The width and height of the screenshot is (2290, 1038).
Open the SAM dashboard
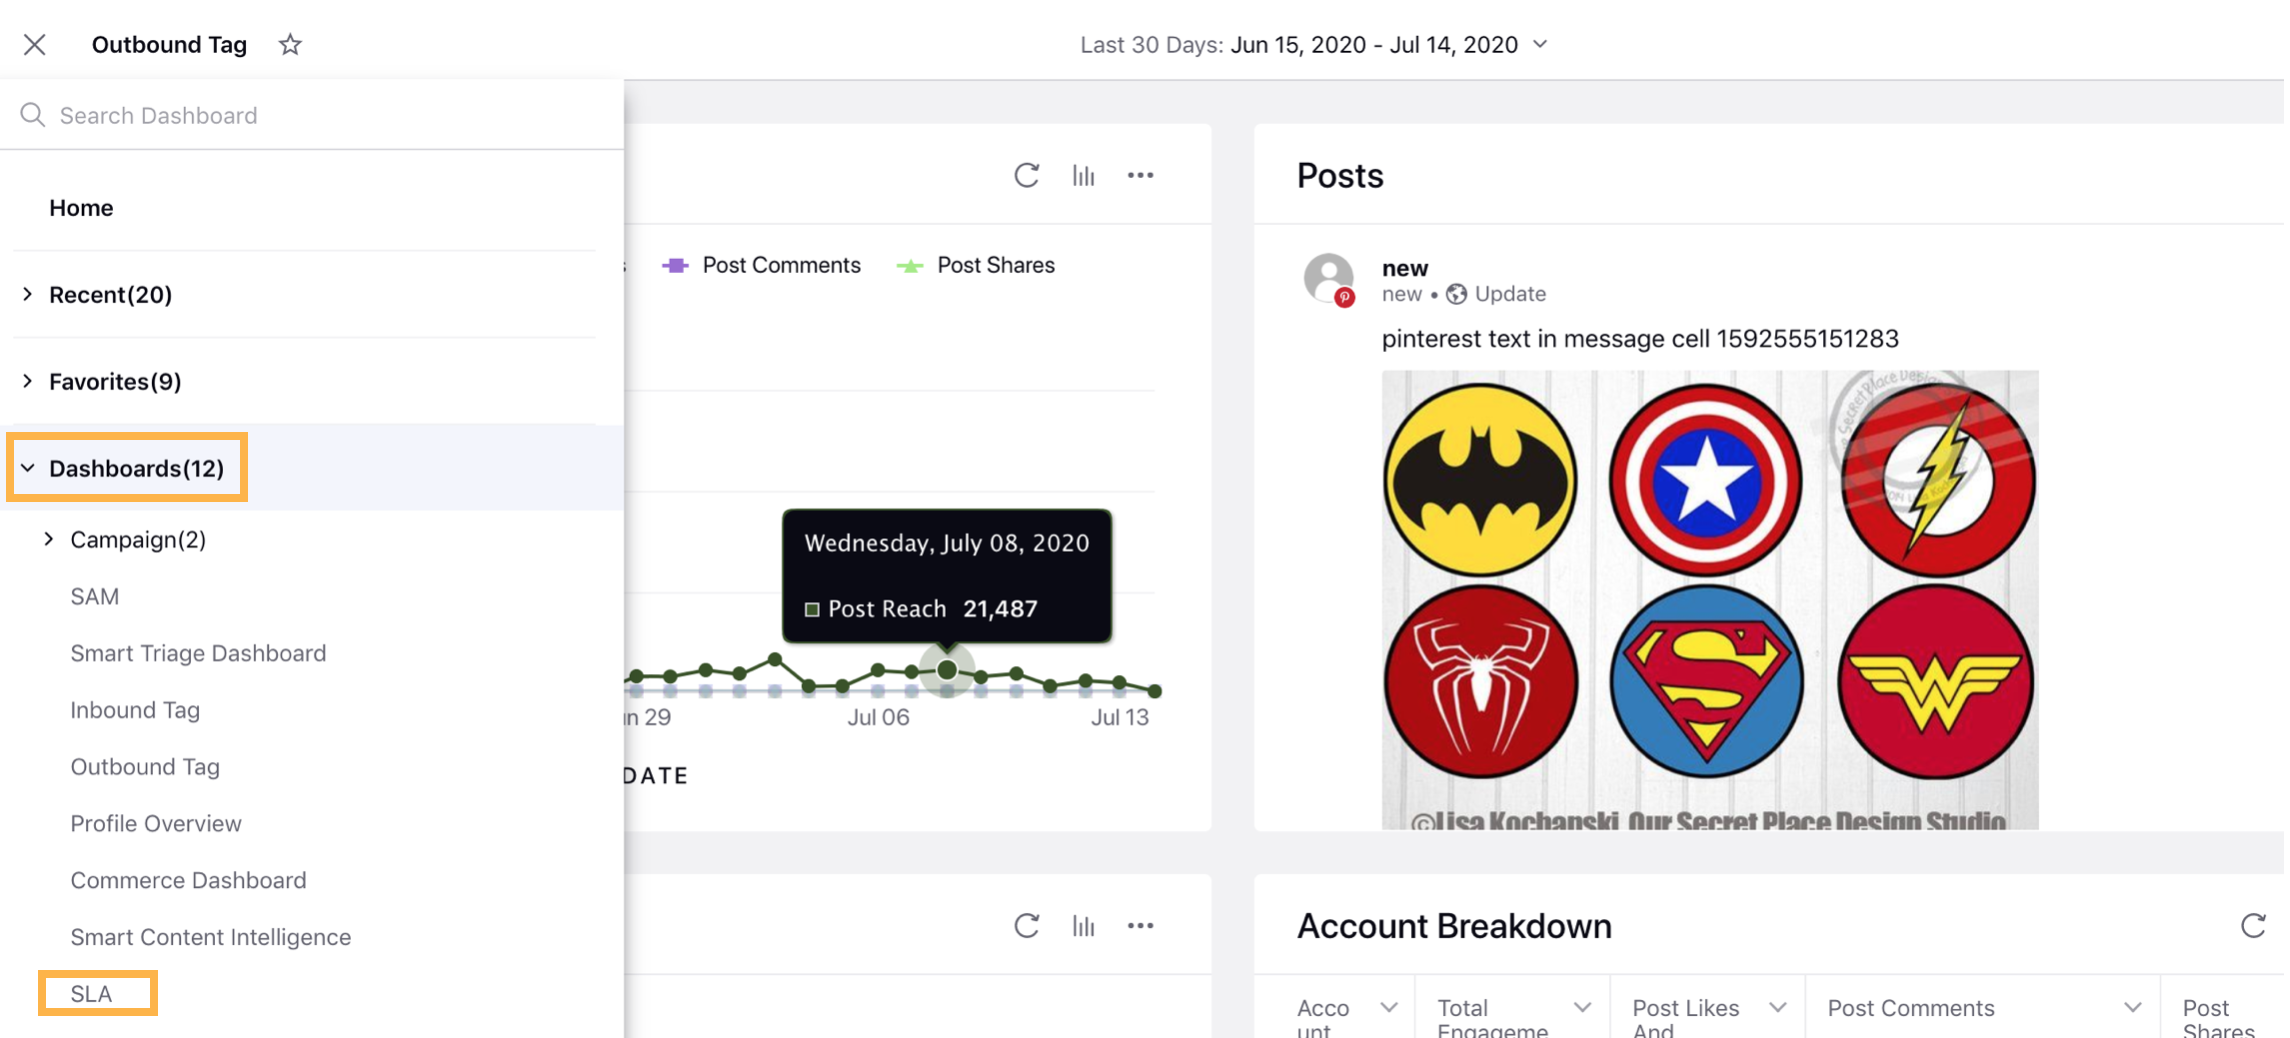click(x=94, y=596)
